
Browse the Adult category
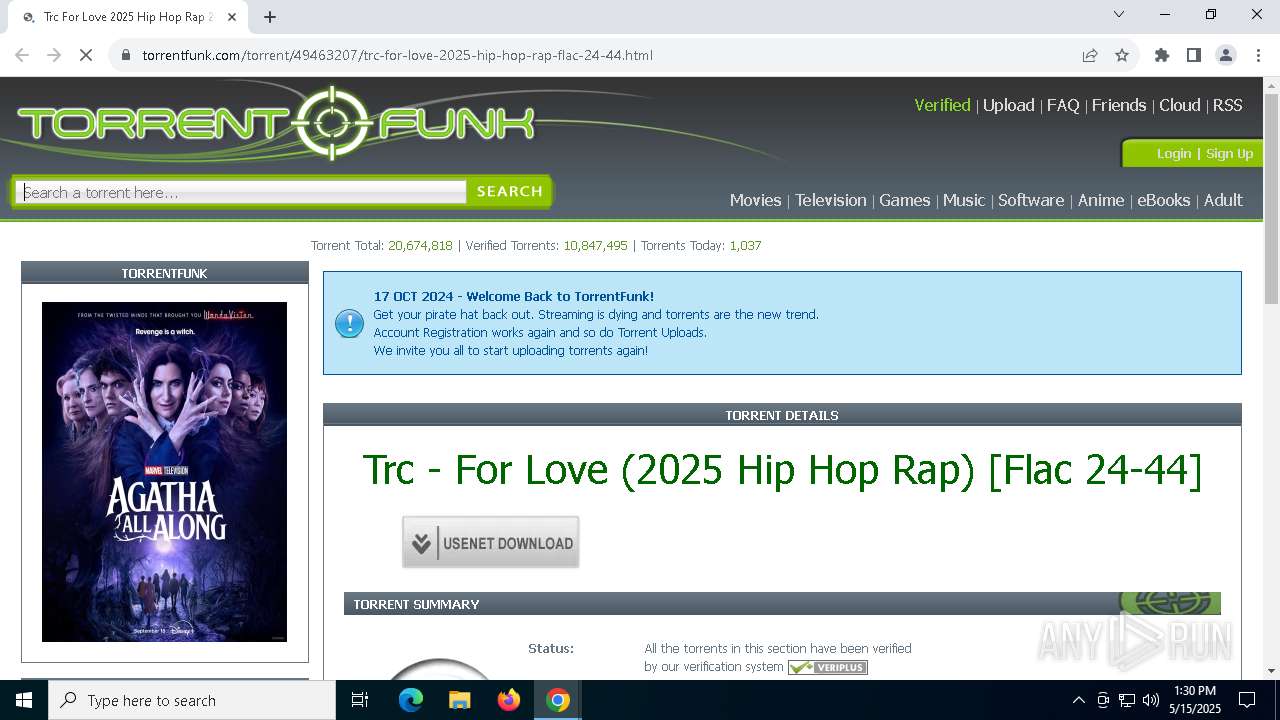click(1223, 200)
